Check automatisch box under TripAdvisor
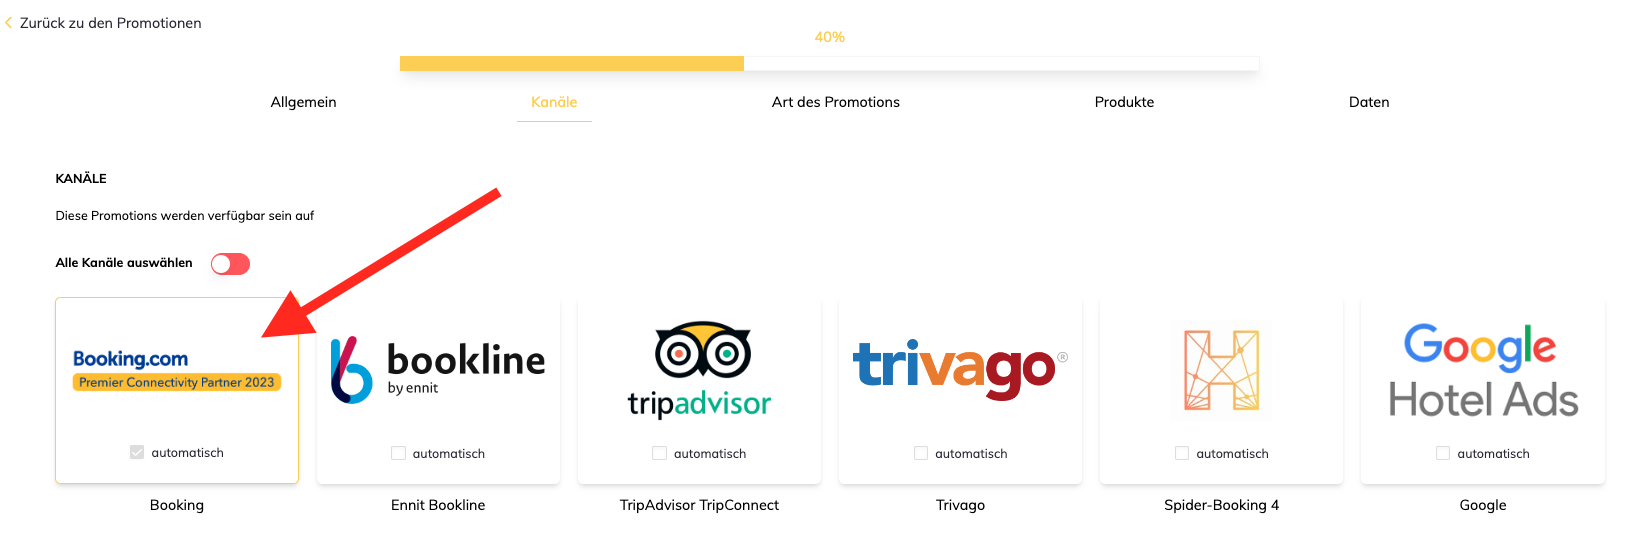 [659, 453]
